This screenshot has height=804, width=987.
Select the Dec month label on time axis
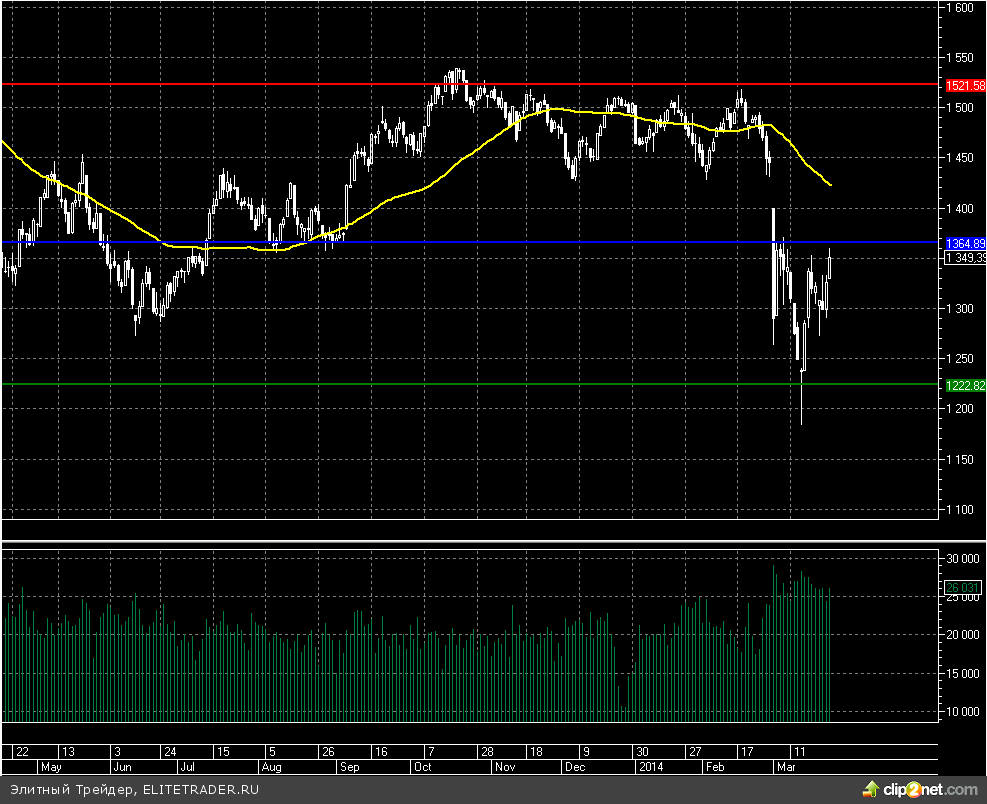pyautogui.click(x=574, y=767)
